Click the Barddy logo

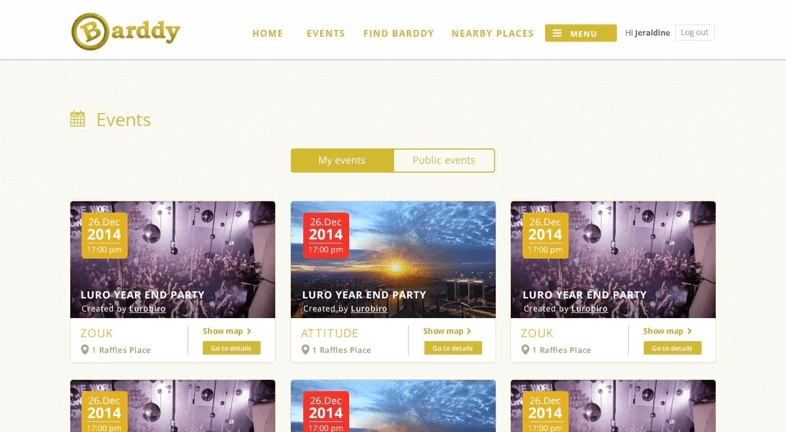click(125, 32)
